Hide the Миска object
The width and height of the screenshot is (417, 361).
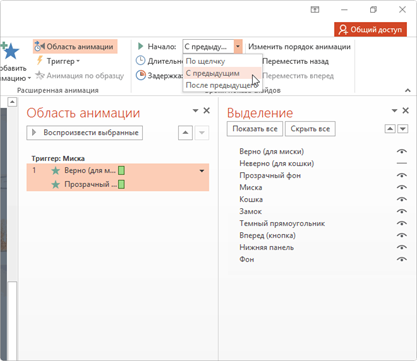(402, 187)
